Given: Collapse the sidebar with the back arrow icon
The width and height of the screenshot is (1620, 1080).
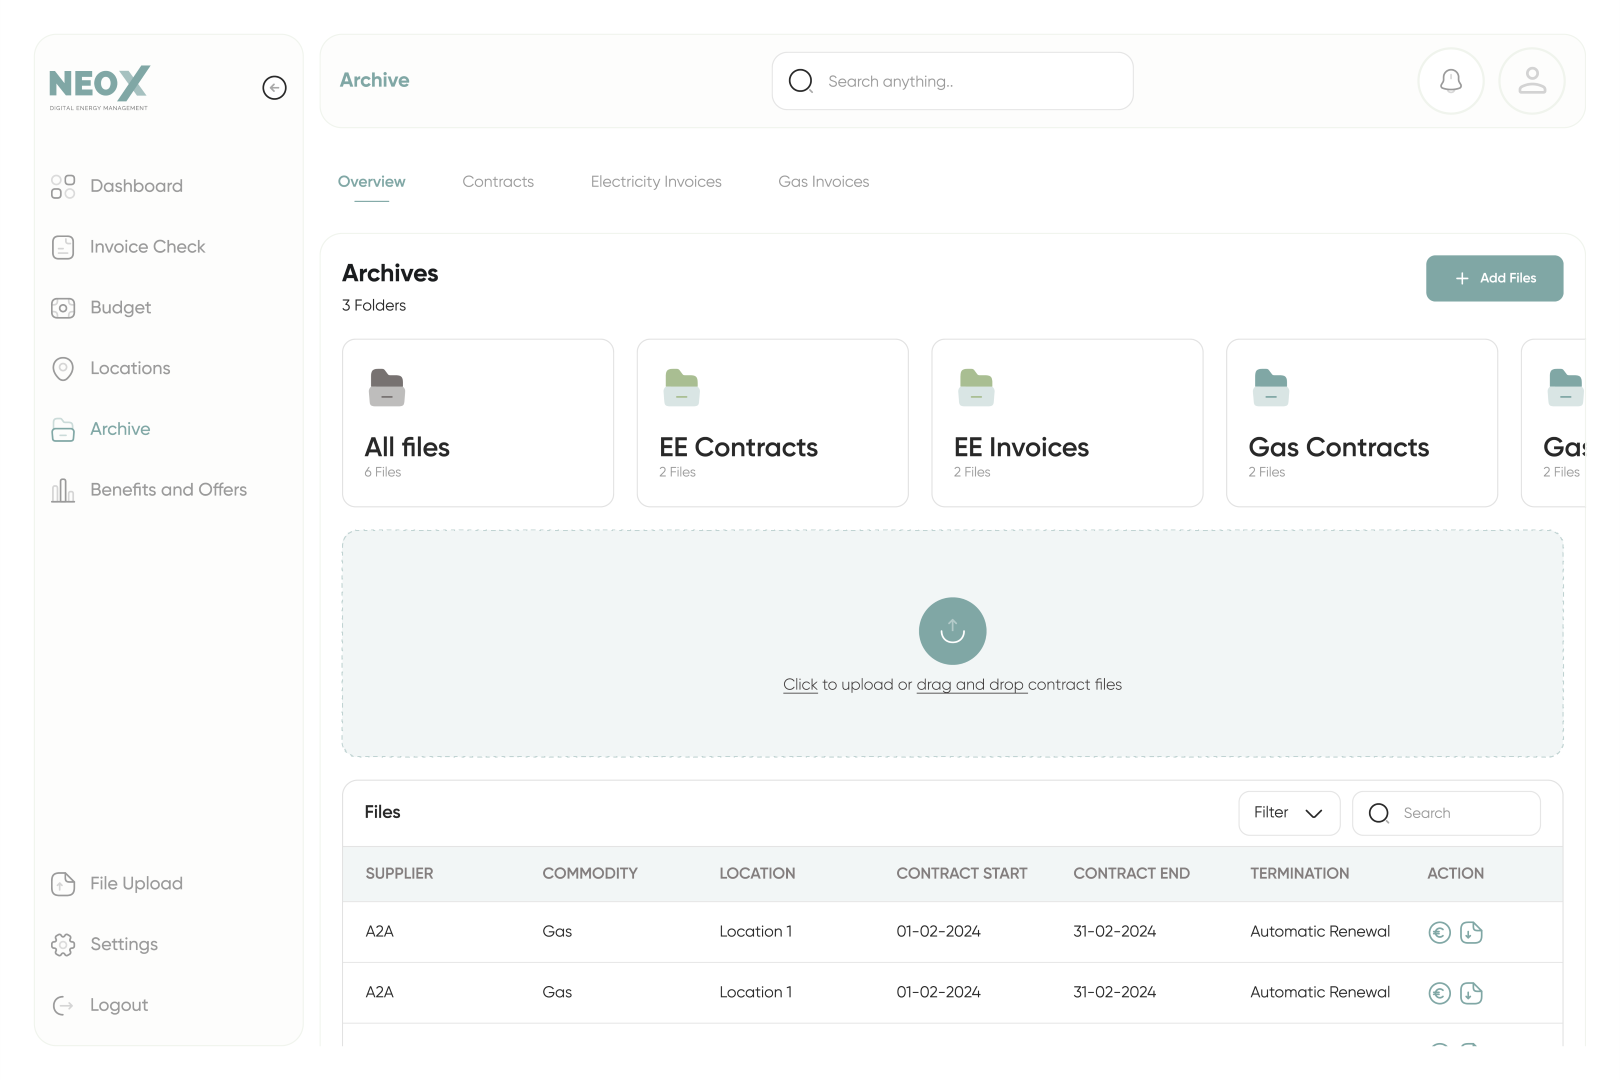Looking at the screenshot, I should pos(274,88).
